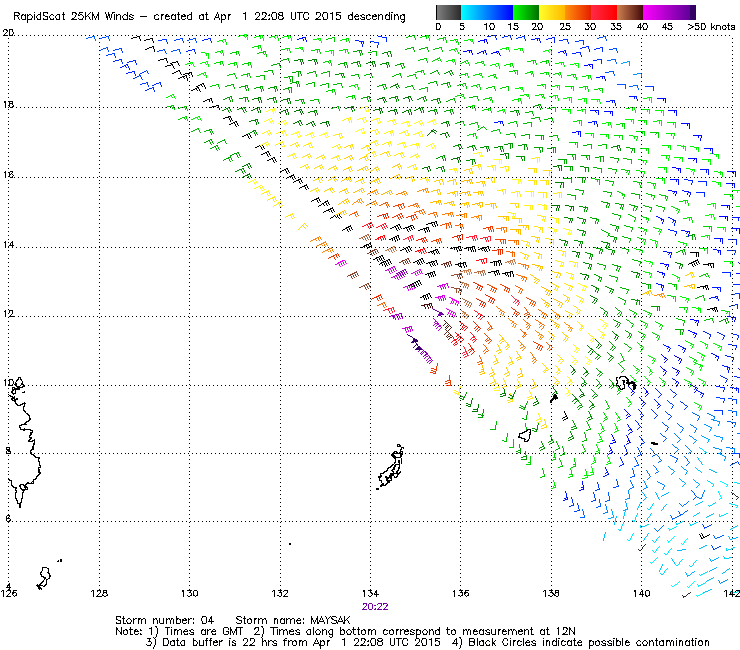Click the Yap island outline near 140E 10N

point(626,383)
